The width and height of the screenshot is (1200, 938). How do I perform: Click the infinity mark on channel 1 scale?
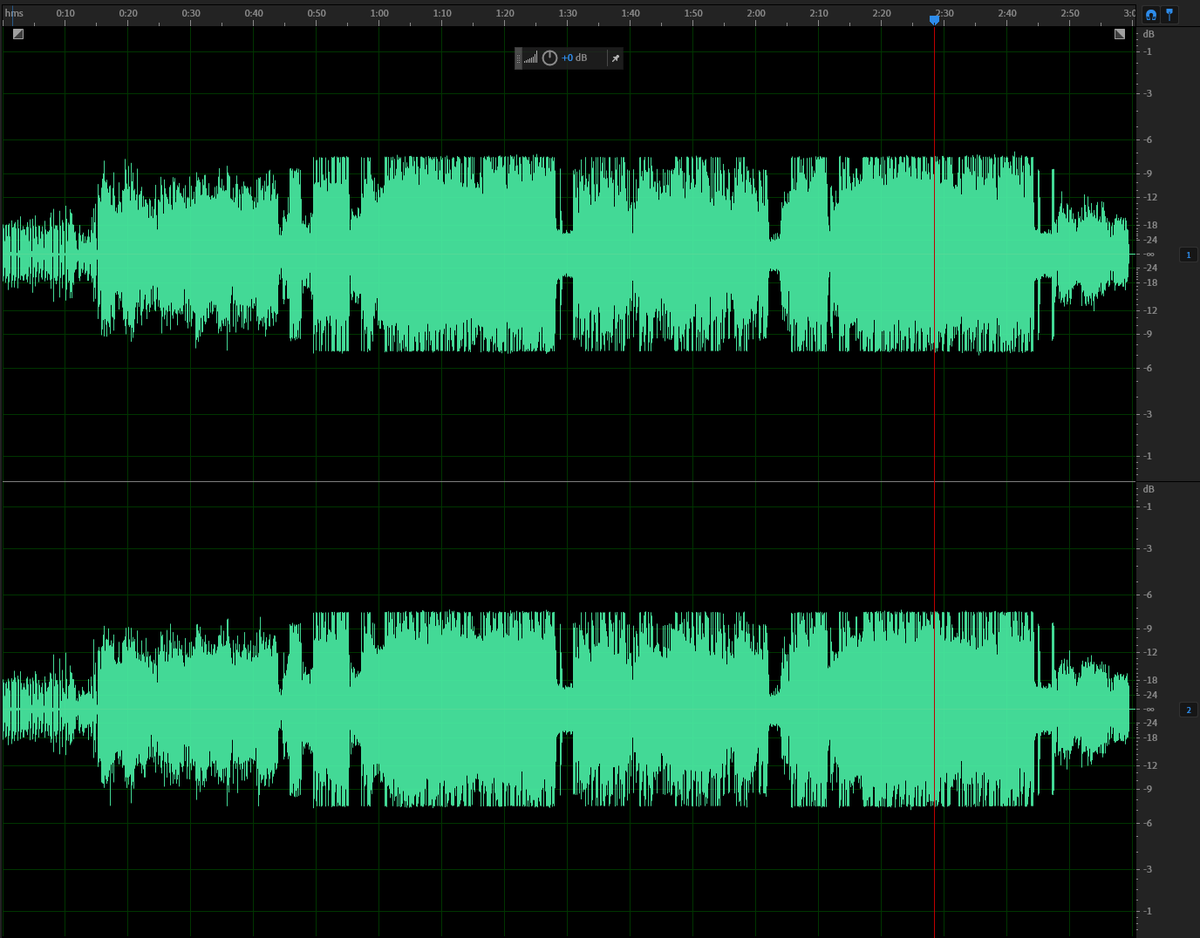tap(1150, 254)
